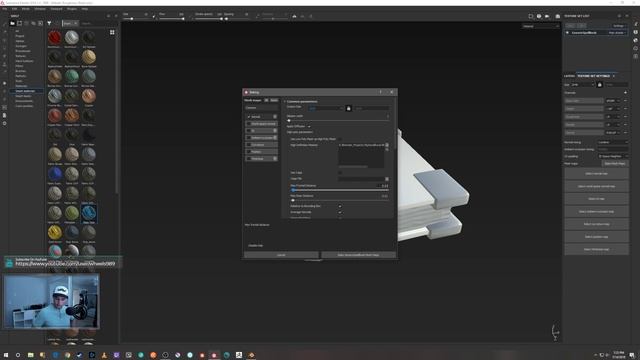Check the Curvature mesh map
Image resolution: width=640 pixels, height=360 pixels.
tap(249, 144)
